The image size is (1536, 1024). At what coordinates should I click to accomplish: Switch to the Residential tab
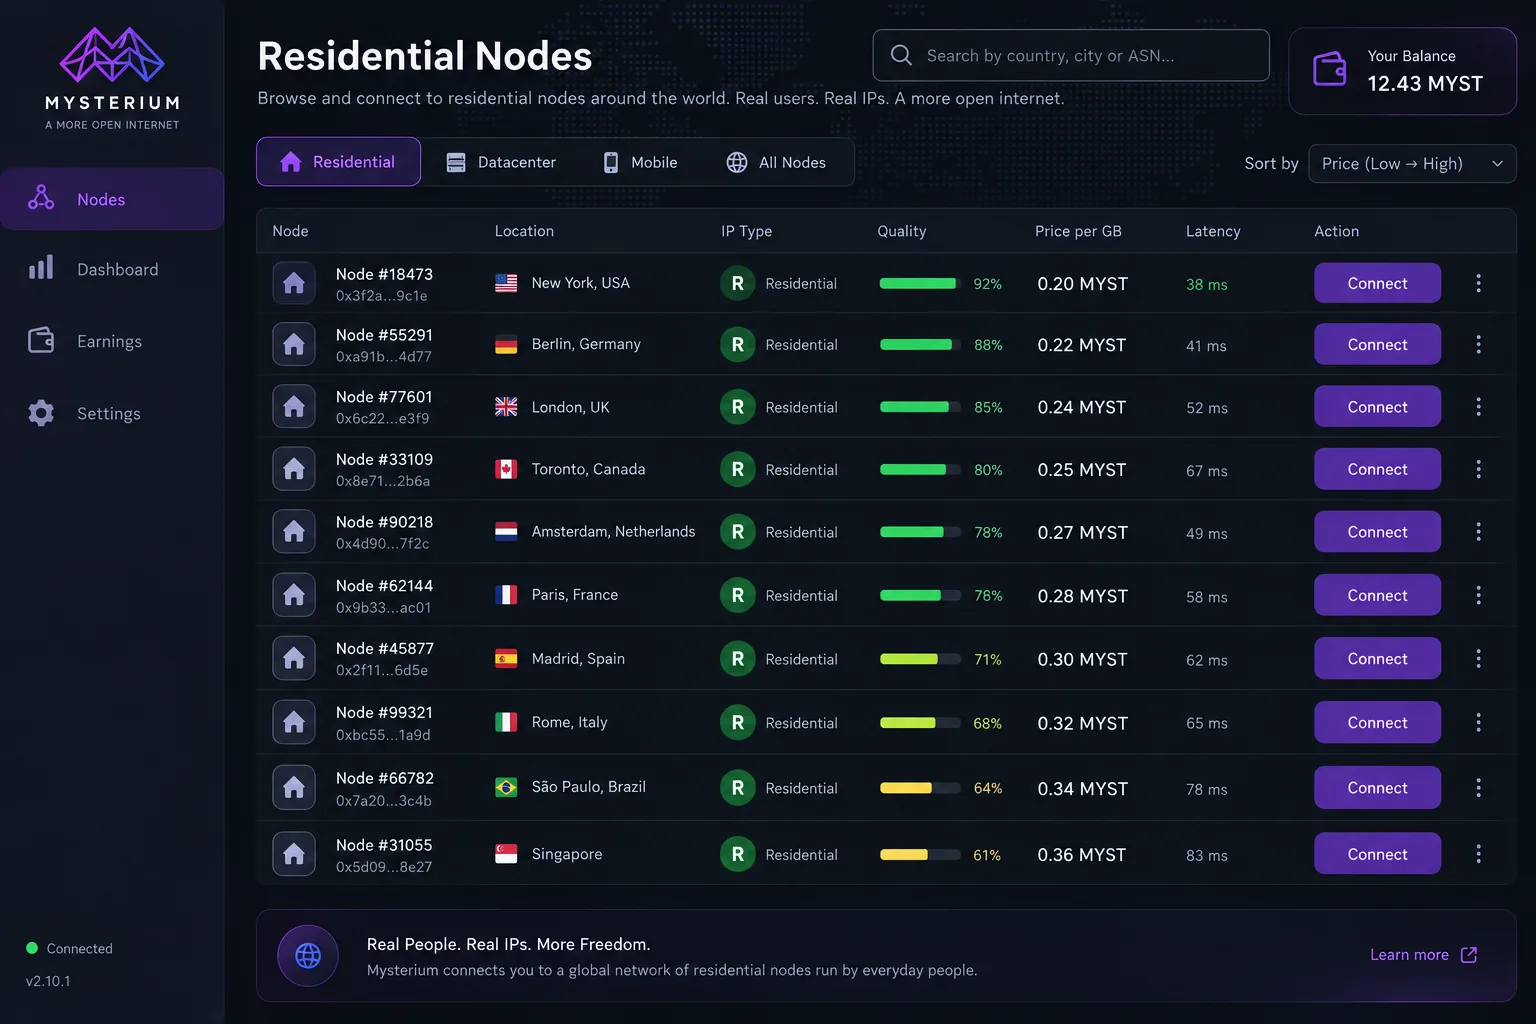338,162
